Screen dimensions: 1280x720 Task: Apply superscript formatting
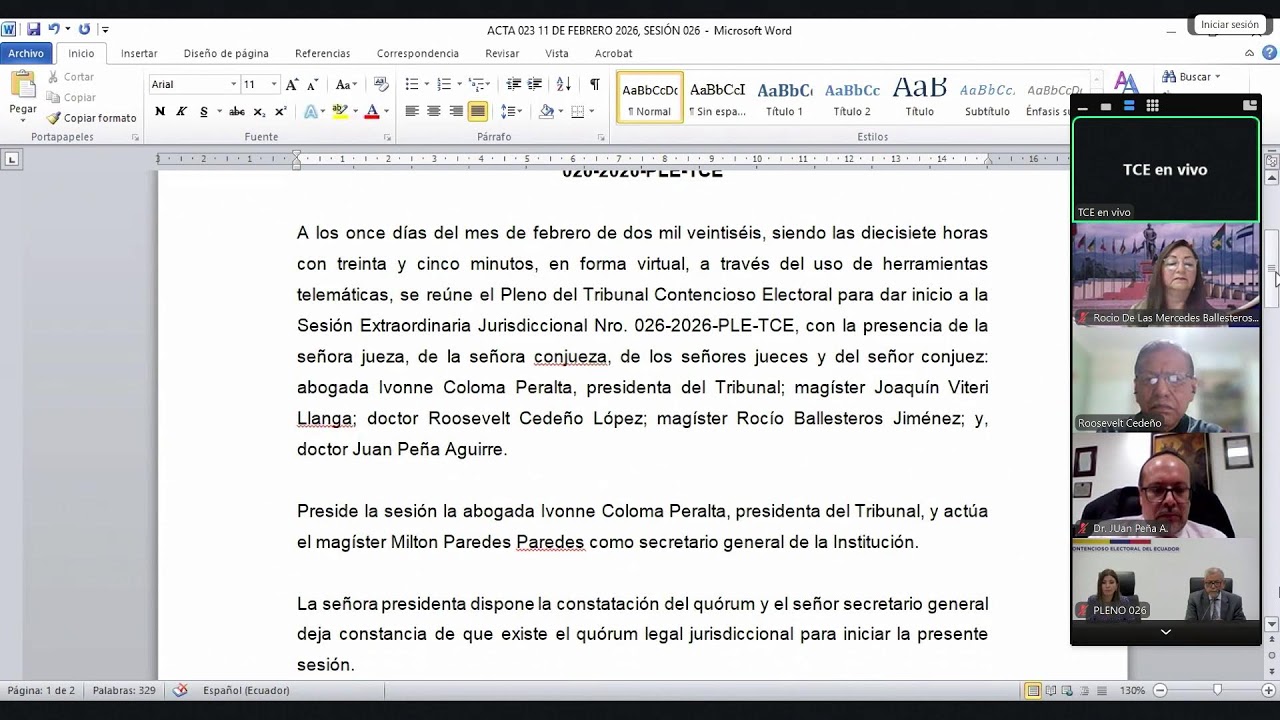click(x=280, y=112)
